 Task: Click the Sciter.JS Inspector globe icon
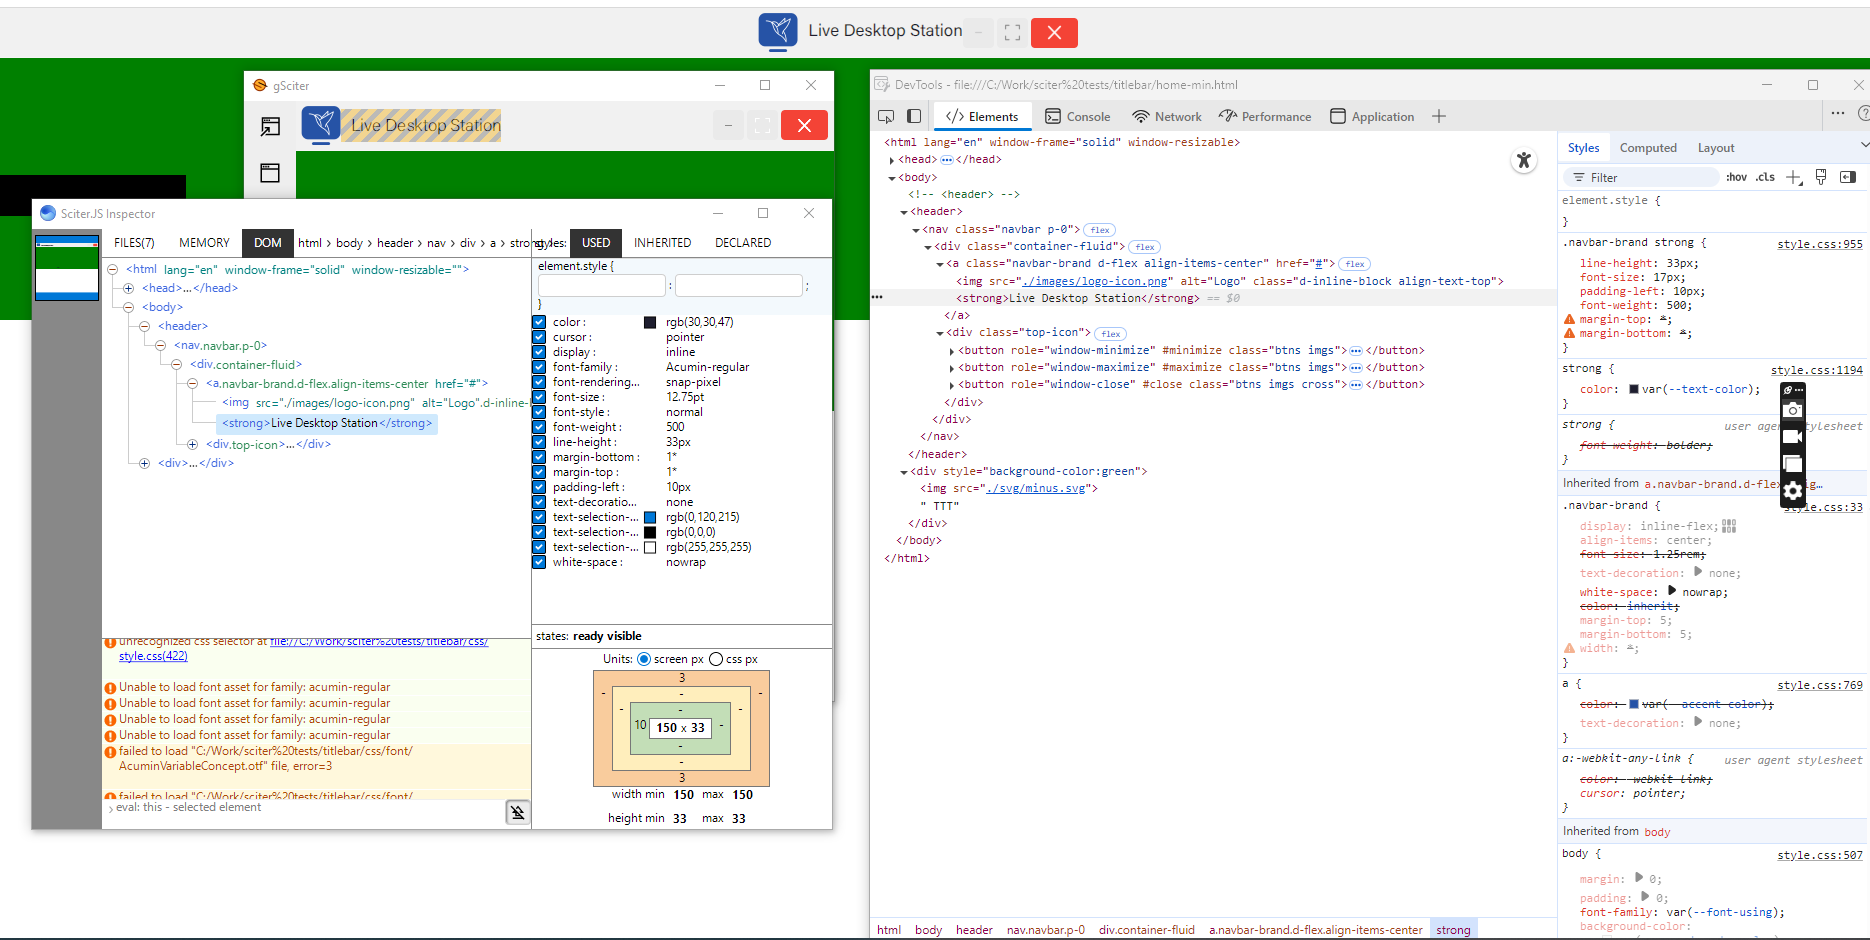[48, 213]
